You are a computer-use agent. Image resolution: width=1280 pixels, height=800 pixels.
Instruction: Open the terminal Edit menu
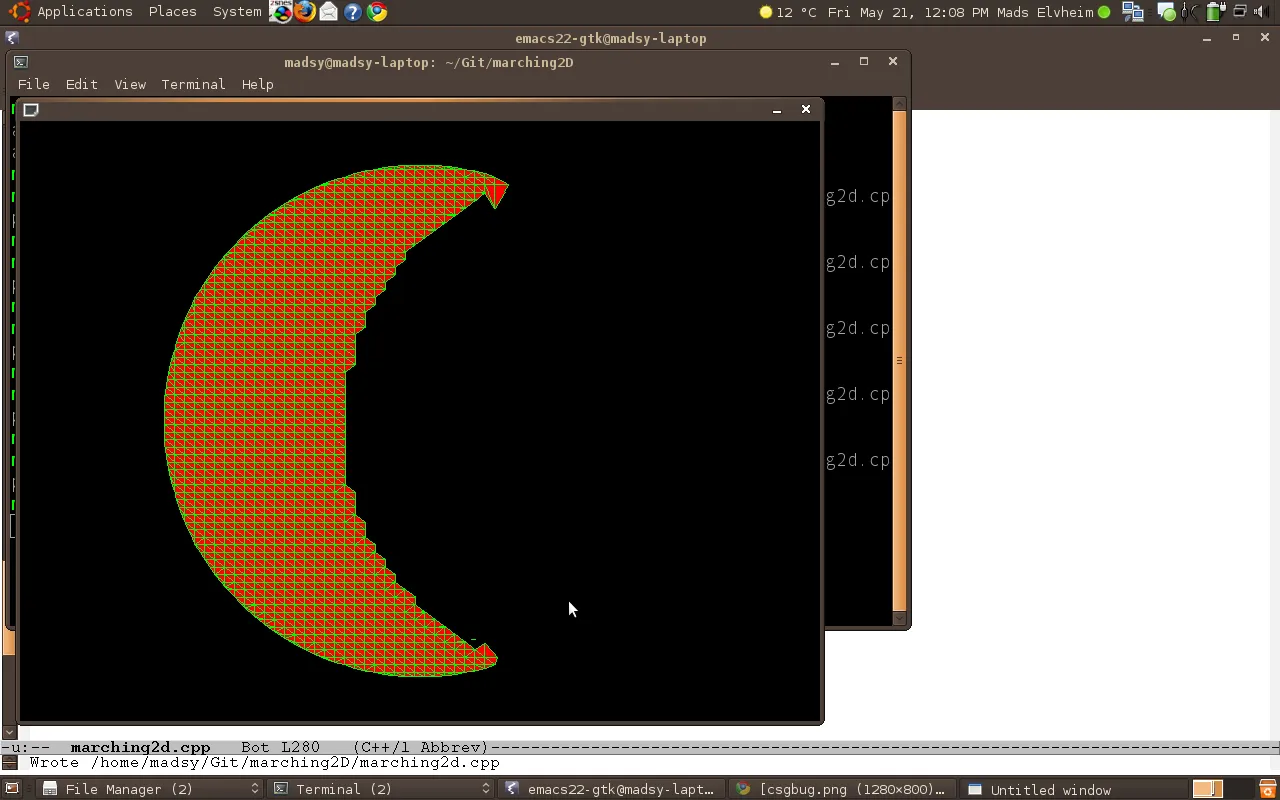pyautogui.click(x=81, y=84)
